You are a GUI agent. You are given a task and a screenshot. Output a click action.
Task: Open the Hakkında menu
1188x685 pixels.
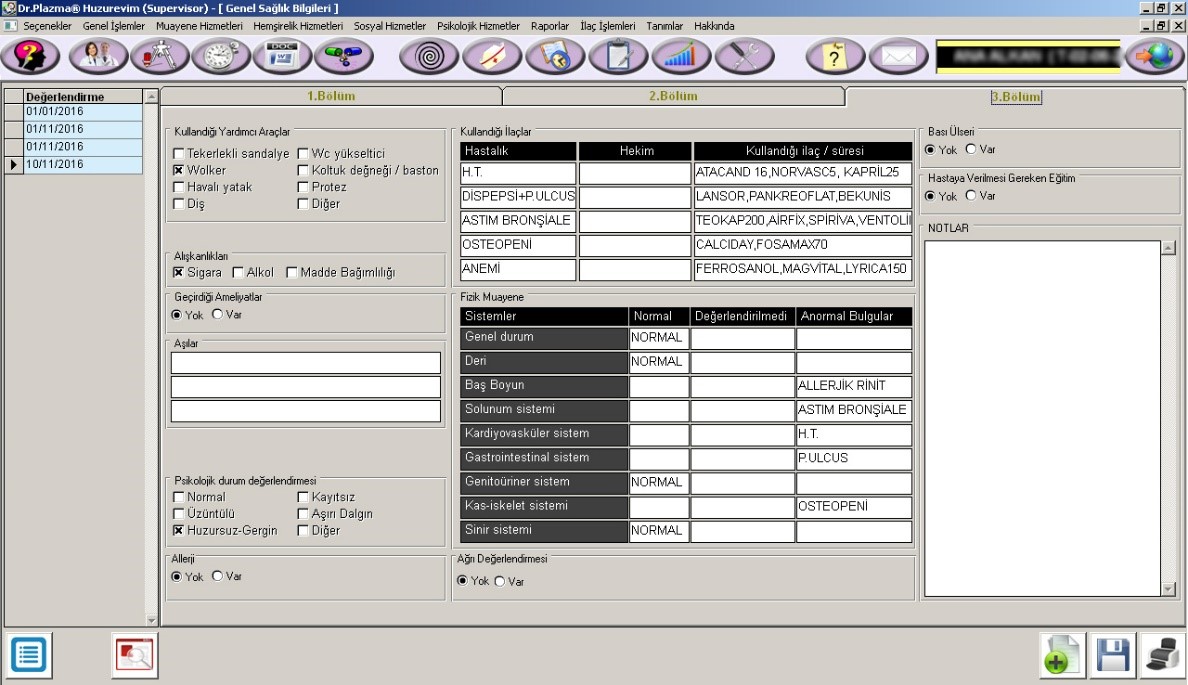(x=714, y=26)
